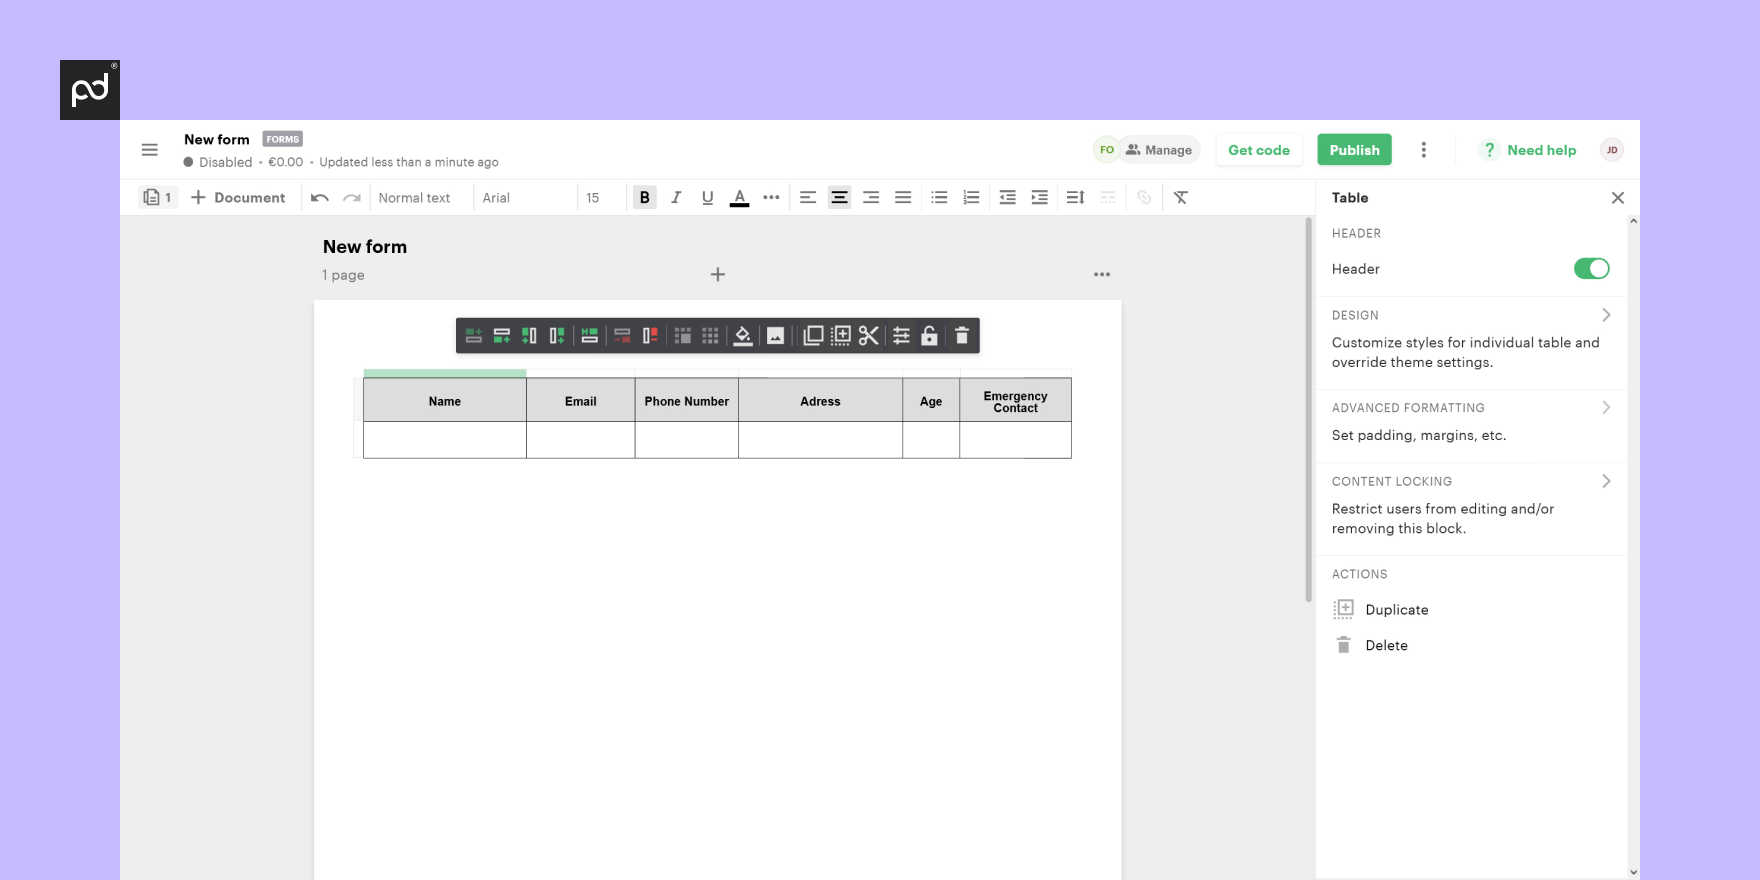
Task: Click the green Publish button
Action: pyautogui.click(x=1354, y=150)
